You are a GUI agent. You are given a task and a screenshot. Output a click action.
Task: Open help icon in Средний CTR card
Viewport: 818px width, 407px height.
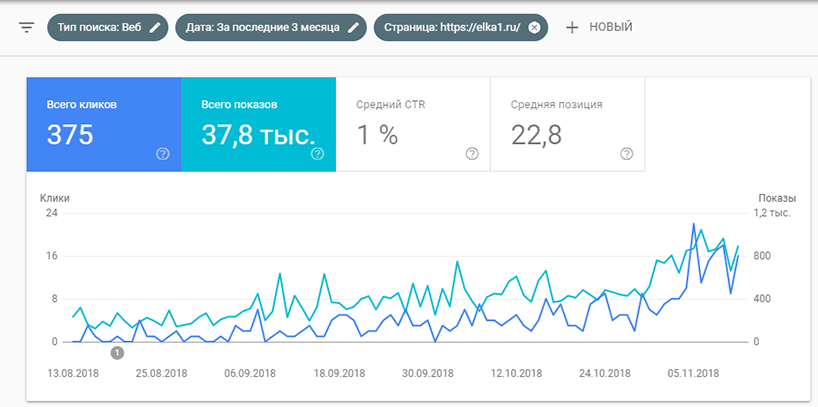472,154
